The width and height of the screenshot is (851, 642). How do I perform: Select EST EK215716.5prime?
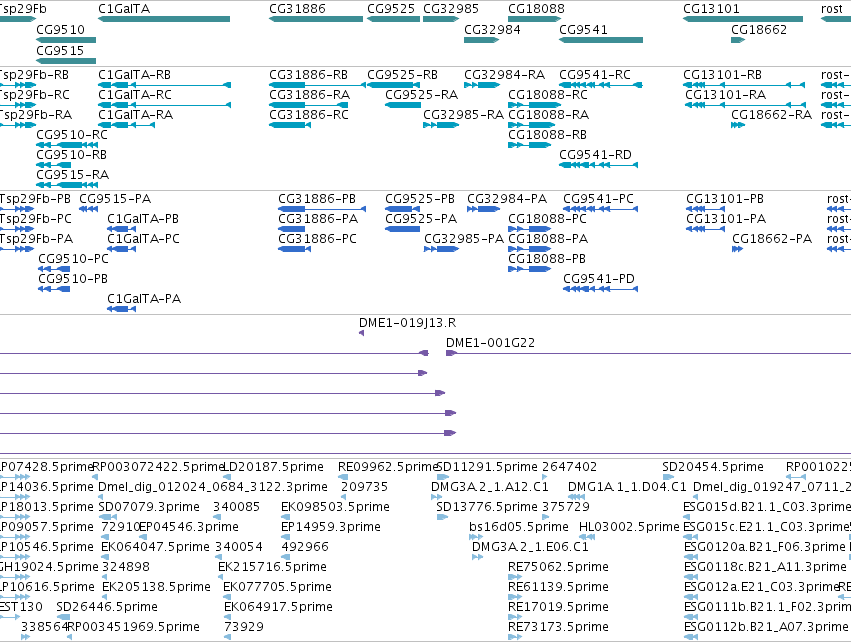272,567
